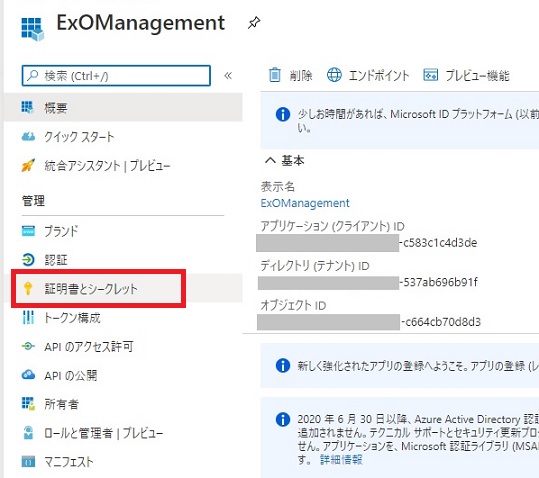Click the マニフェスト icon
The width and height of the screenshot is (539, 478).
click(x=28, y=462)
